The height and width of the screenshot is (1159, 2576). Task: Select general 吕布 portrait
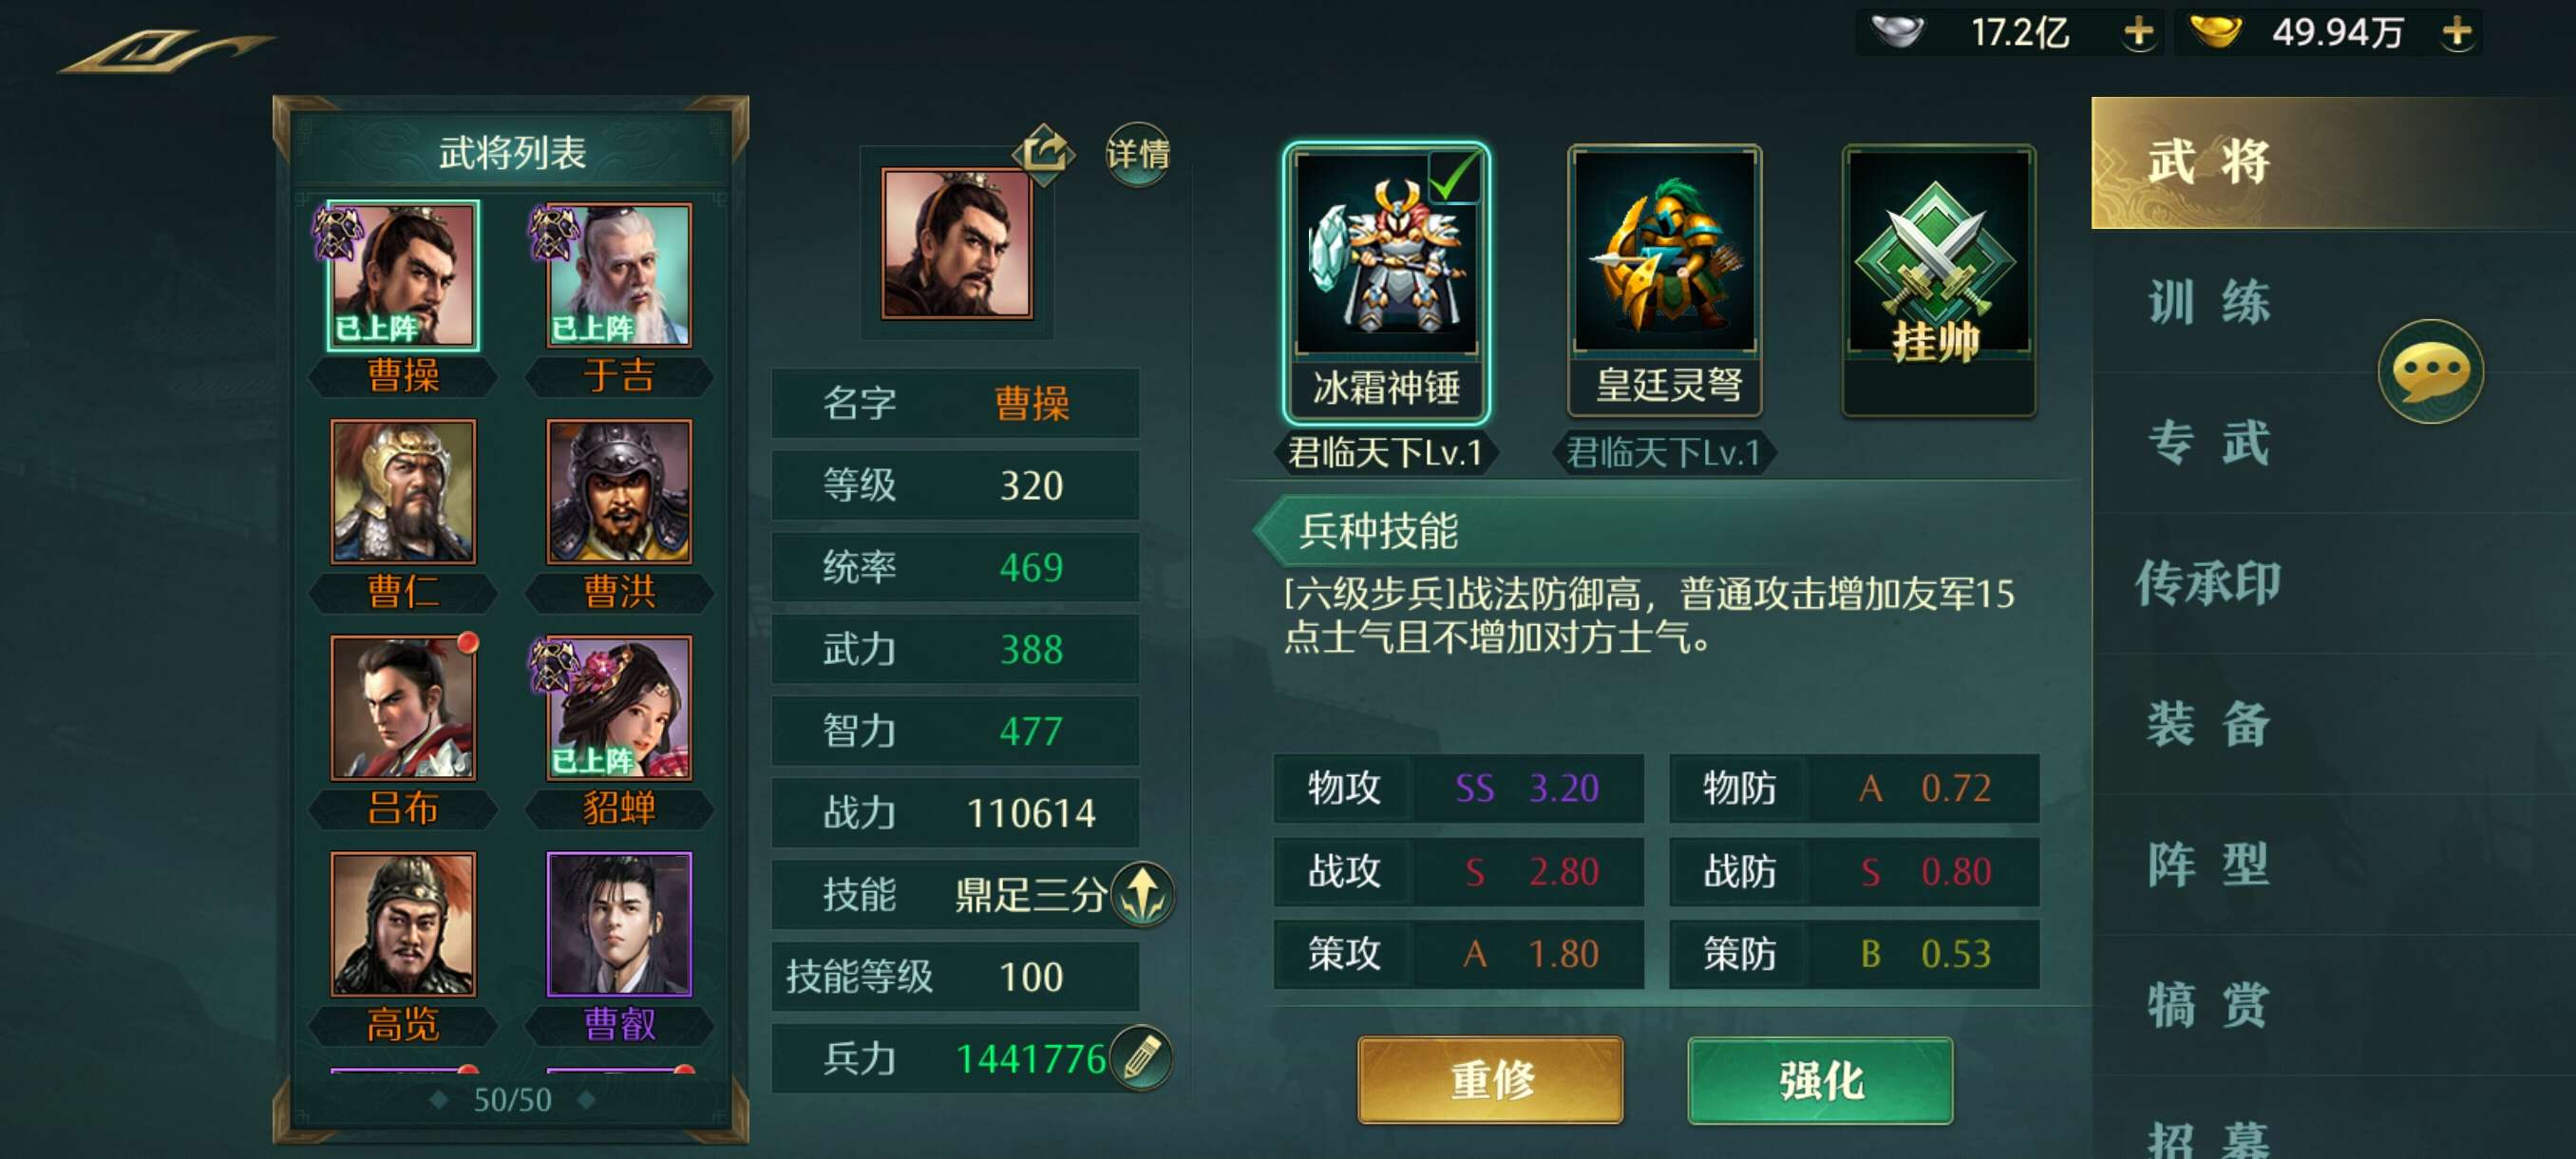(403, 708)
